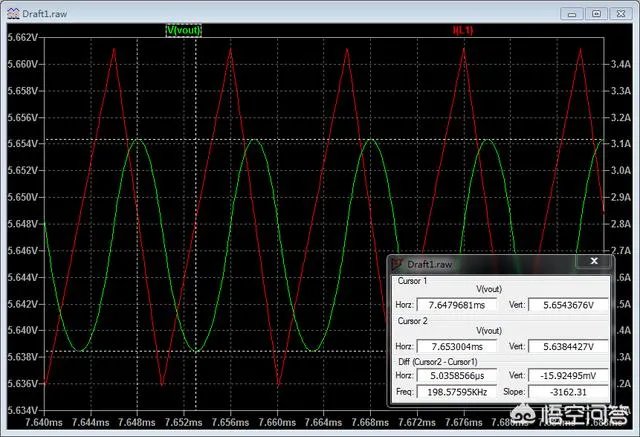The width and height of the screenshot is (640, 437).
Task: Close the Draft1.raw cursor dialog
Action: point(595,263)
